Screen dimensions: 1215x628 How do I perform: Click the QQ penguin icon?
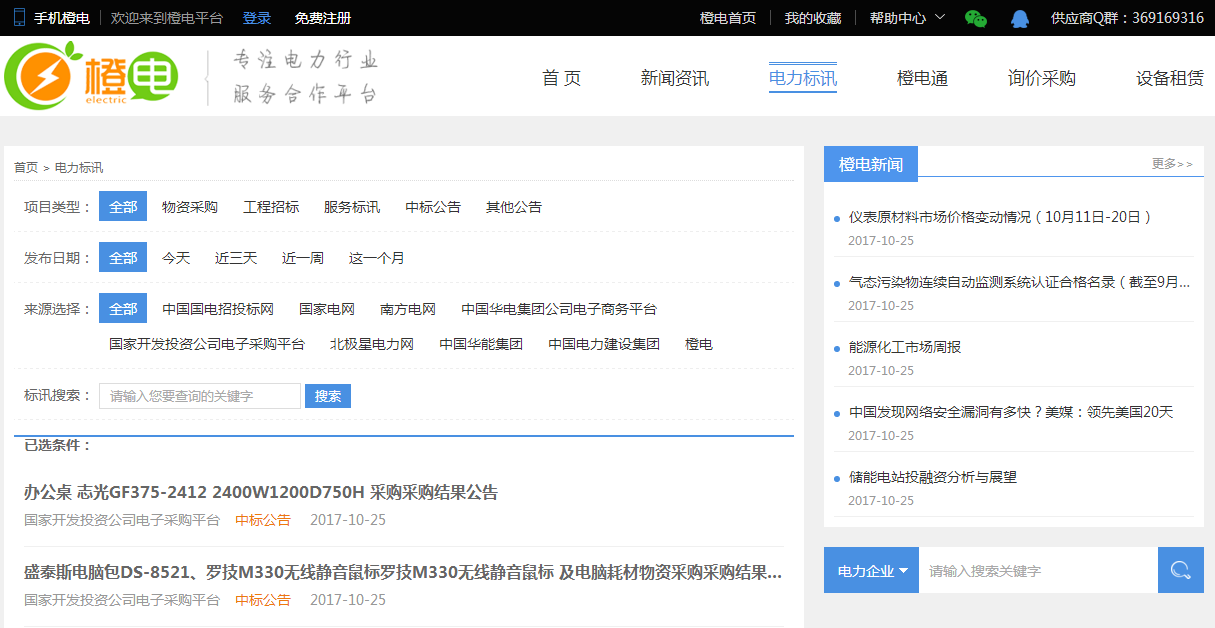pos(1019,18)
